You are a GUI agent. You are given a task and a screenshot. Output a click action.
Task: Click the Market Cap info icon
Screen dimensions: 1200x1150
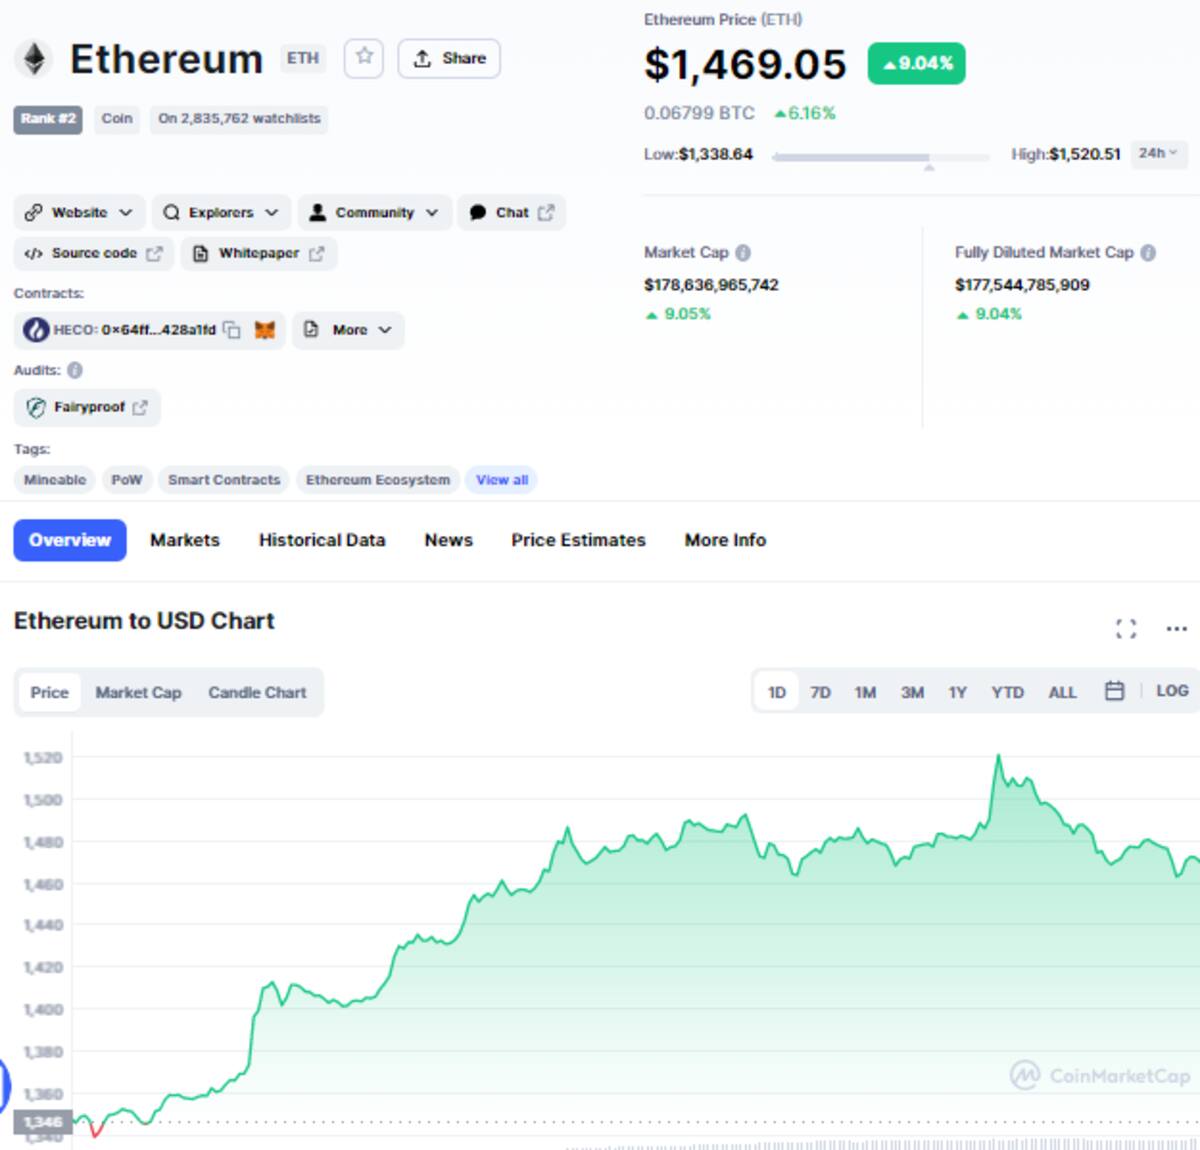743,253
